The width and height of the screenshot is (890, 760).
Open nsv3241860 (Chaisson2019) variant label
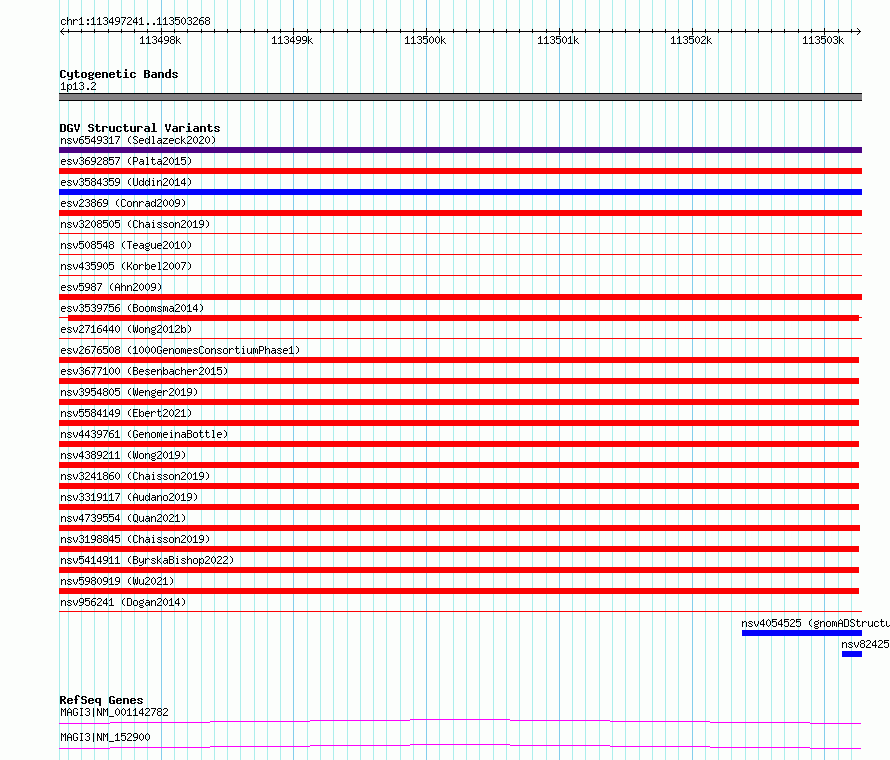(x=135, y=476)
